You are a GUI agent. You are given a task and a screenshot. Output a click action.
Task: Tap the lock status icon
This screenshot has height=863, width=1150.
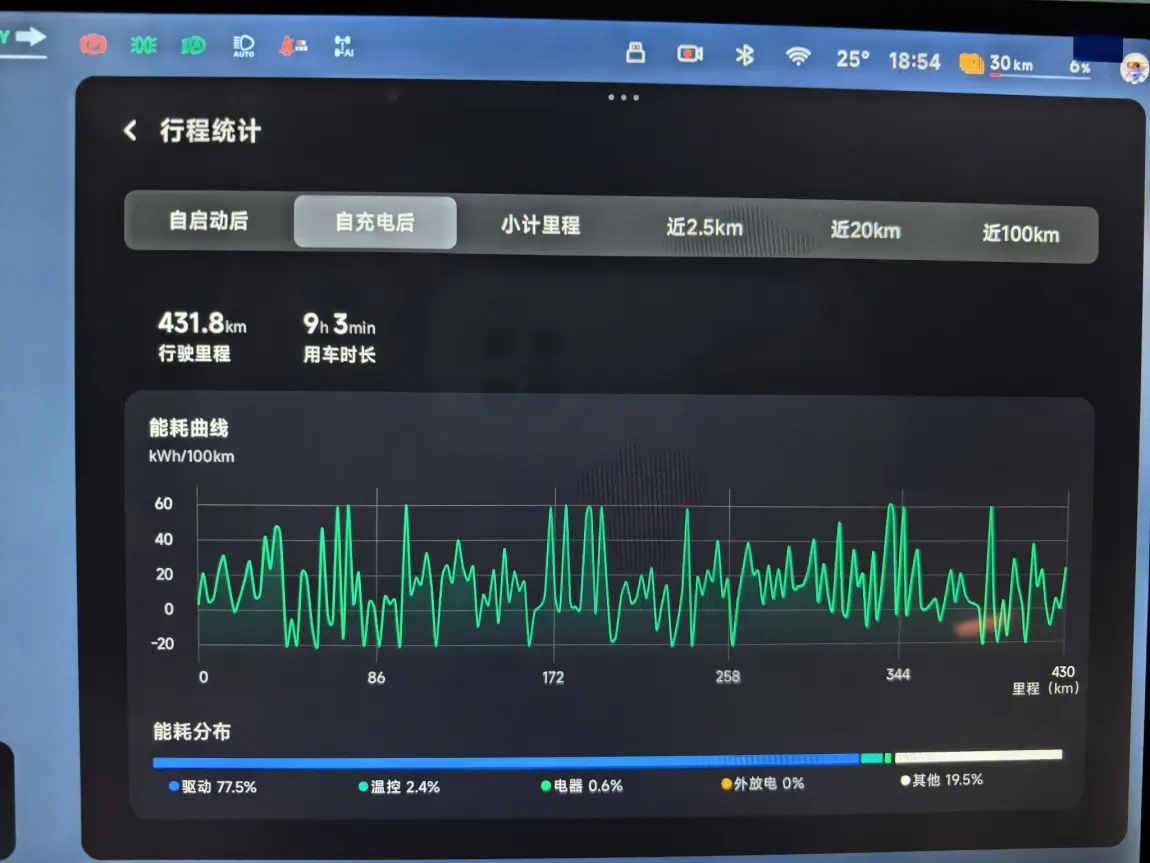[635, 53]
